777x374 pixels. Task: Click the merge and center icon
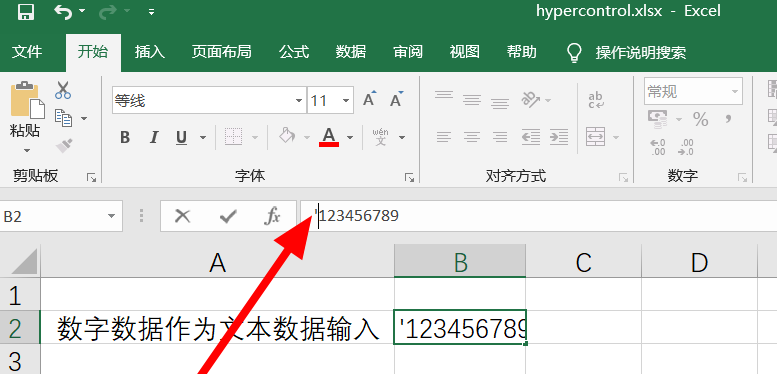596,136
